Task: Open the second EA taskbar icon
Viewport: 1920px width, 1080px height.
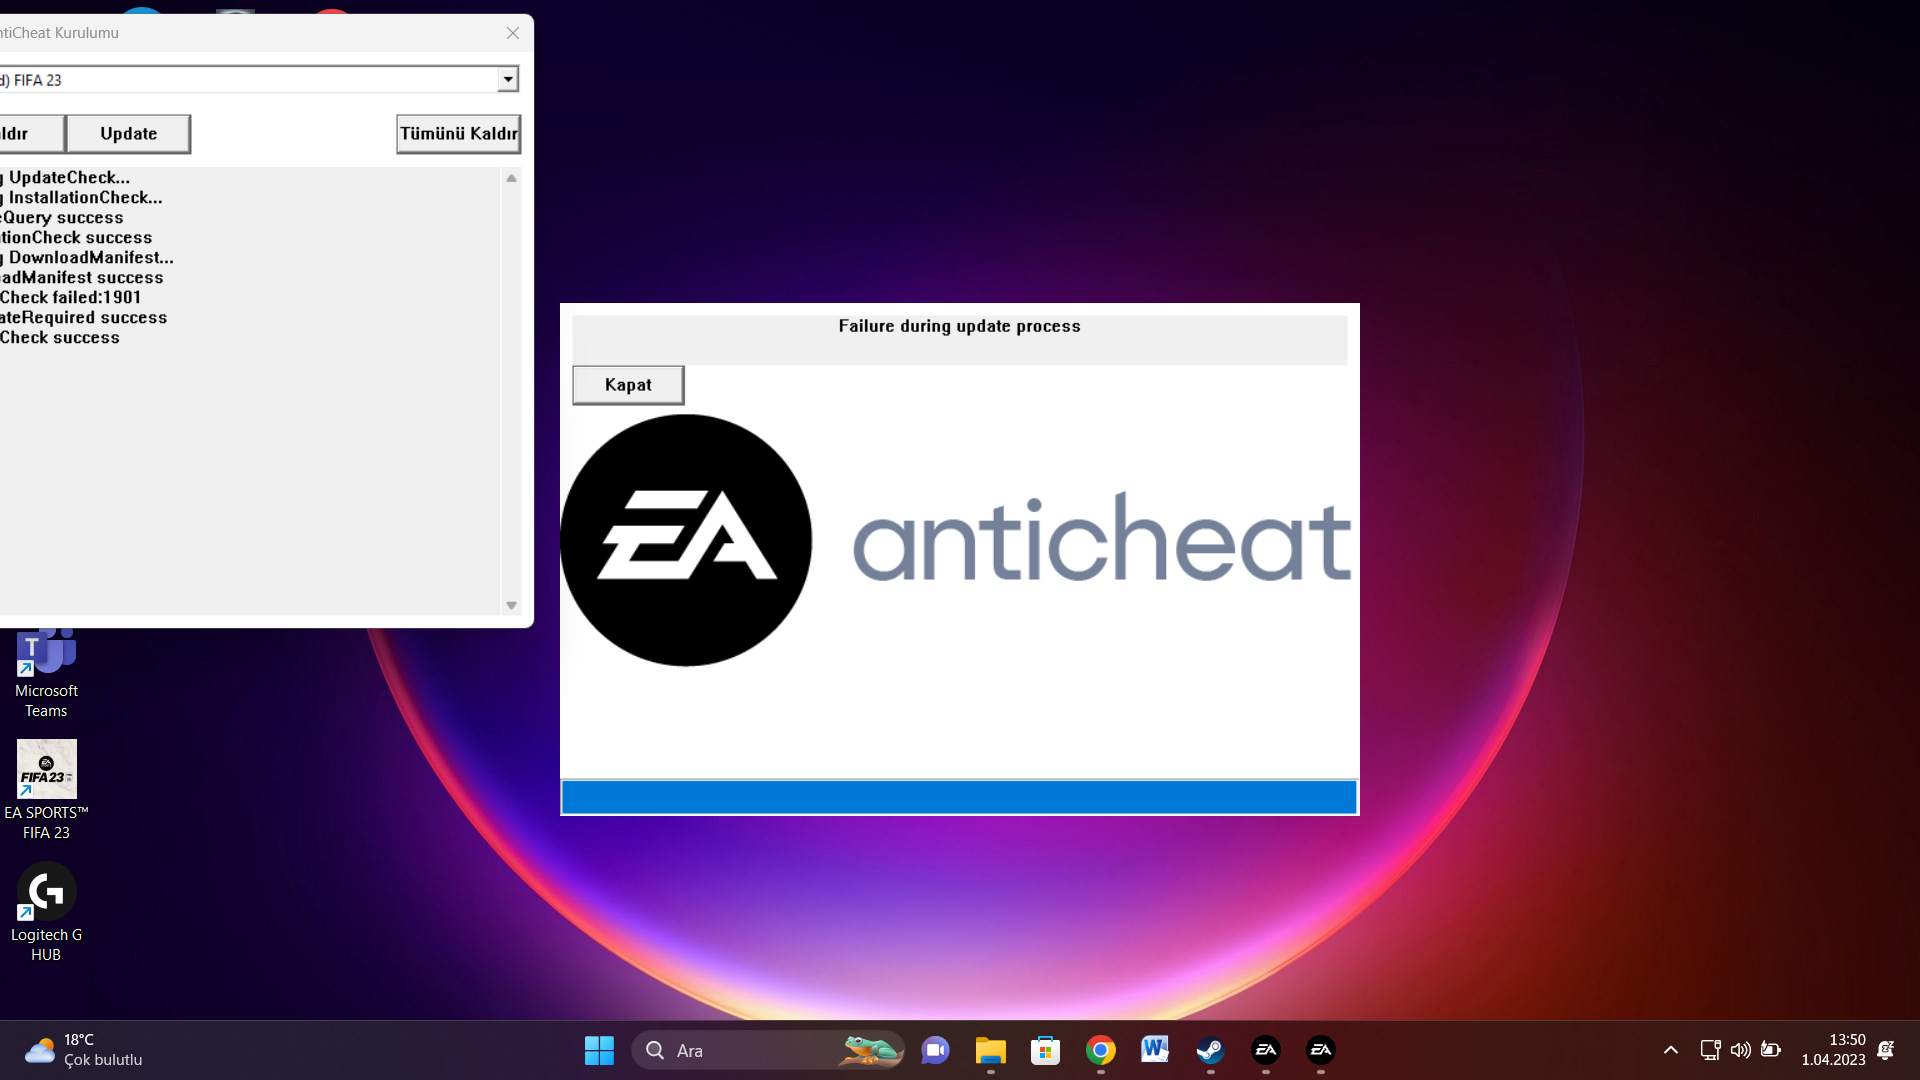Action: [1320, 1050]
